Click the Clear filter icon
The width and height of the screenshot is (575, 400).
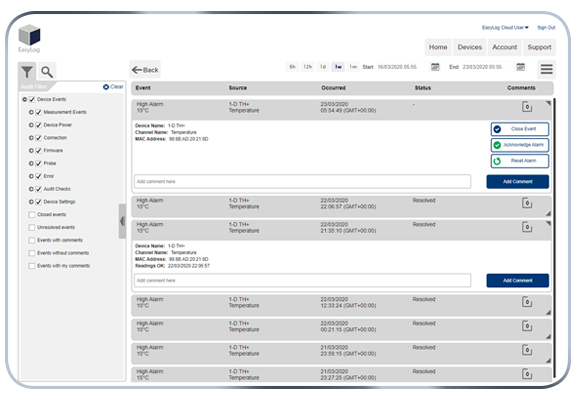click(106, 87)
